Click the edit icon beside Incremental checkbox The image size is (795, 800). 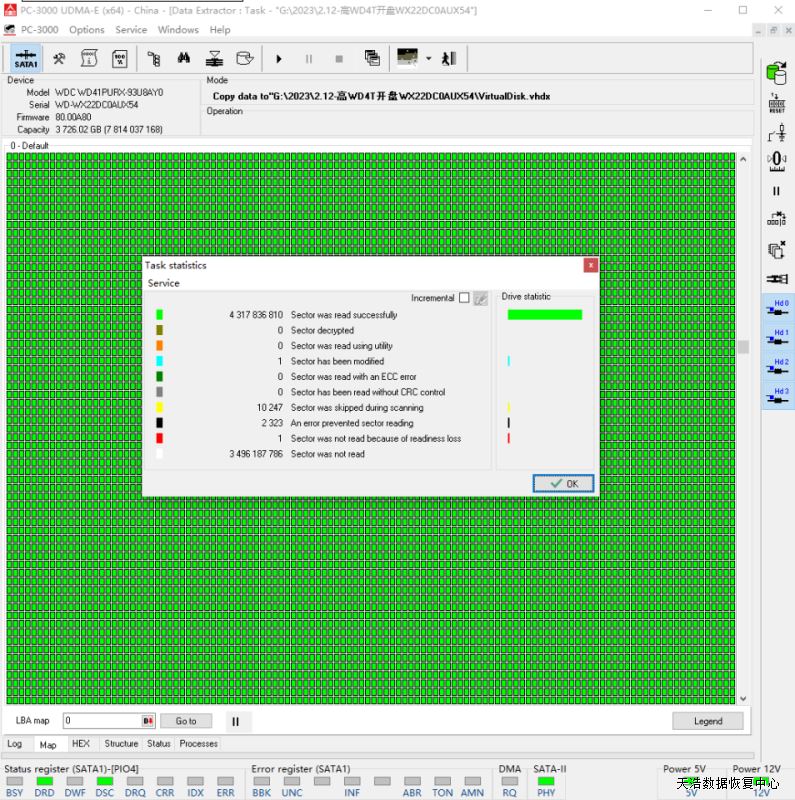click(481, 298)
